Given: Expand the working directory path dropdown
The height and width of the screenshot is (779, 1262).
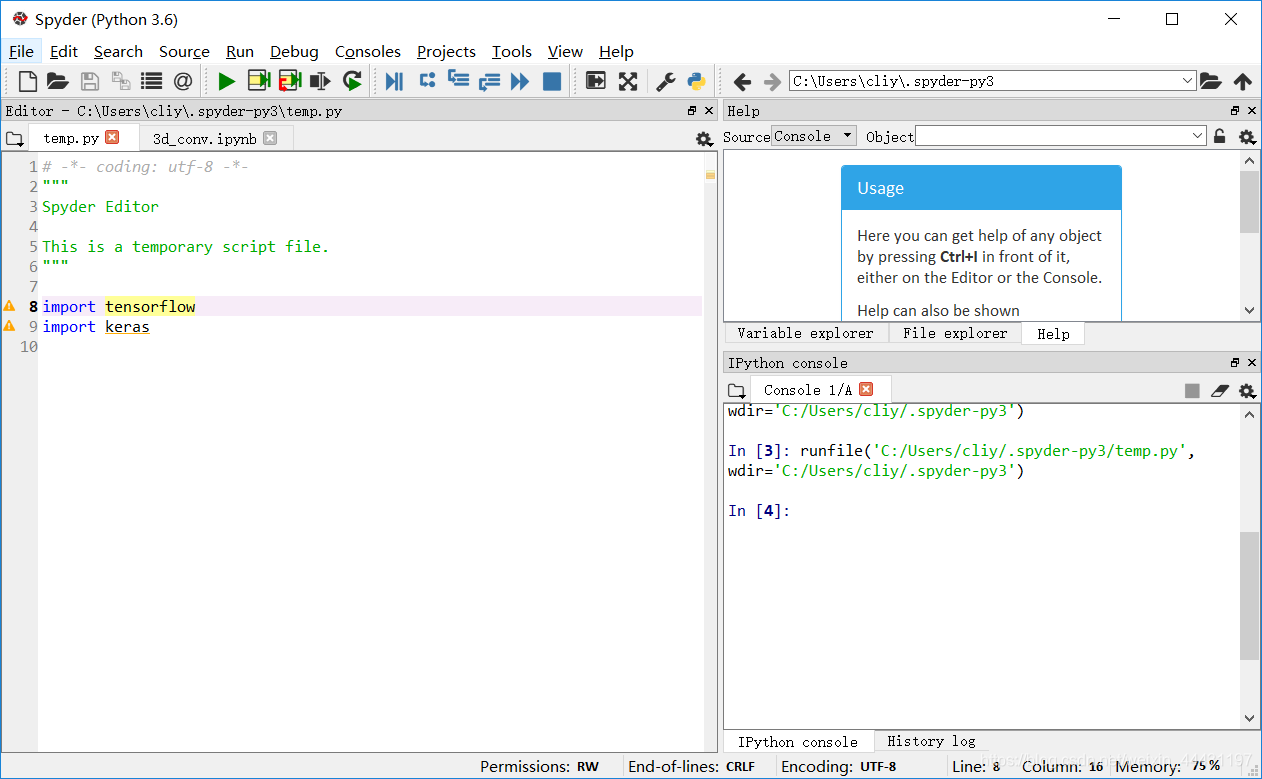Looking at the screenshot, I should (1187, 81).
